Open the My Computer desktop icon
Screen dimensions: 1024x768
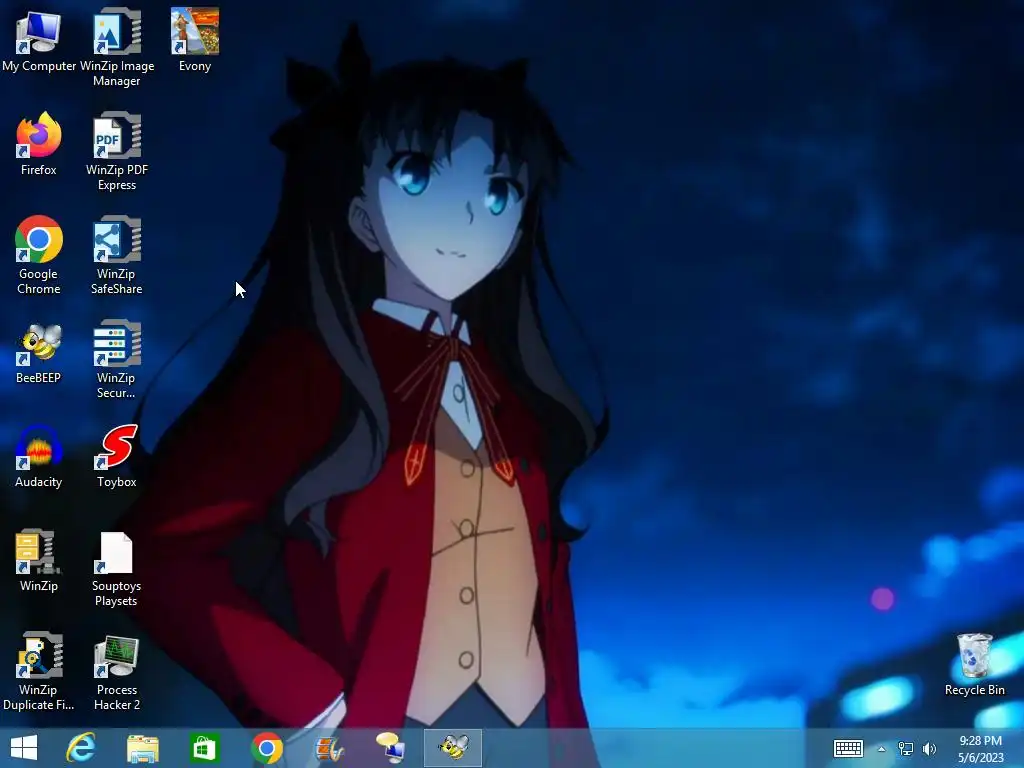pos(39,40)
